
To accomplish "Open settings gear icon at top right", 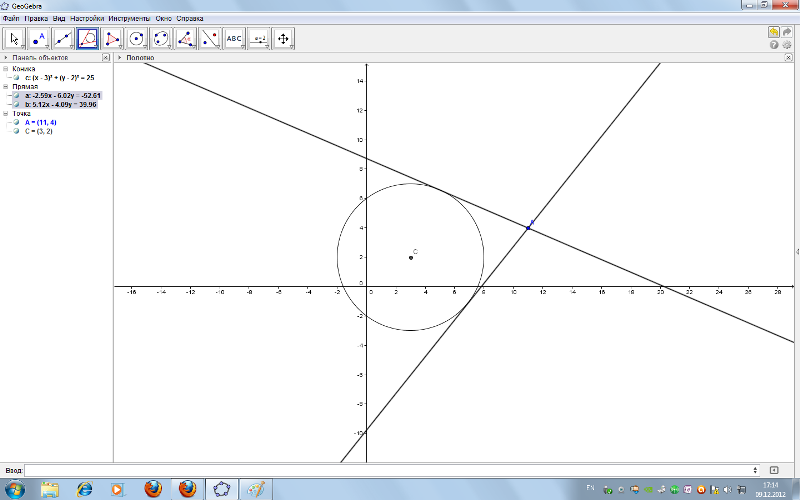I will 787,45.
